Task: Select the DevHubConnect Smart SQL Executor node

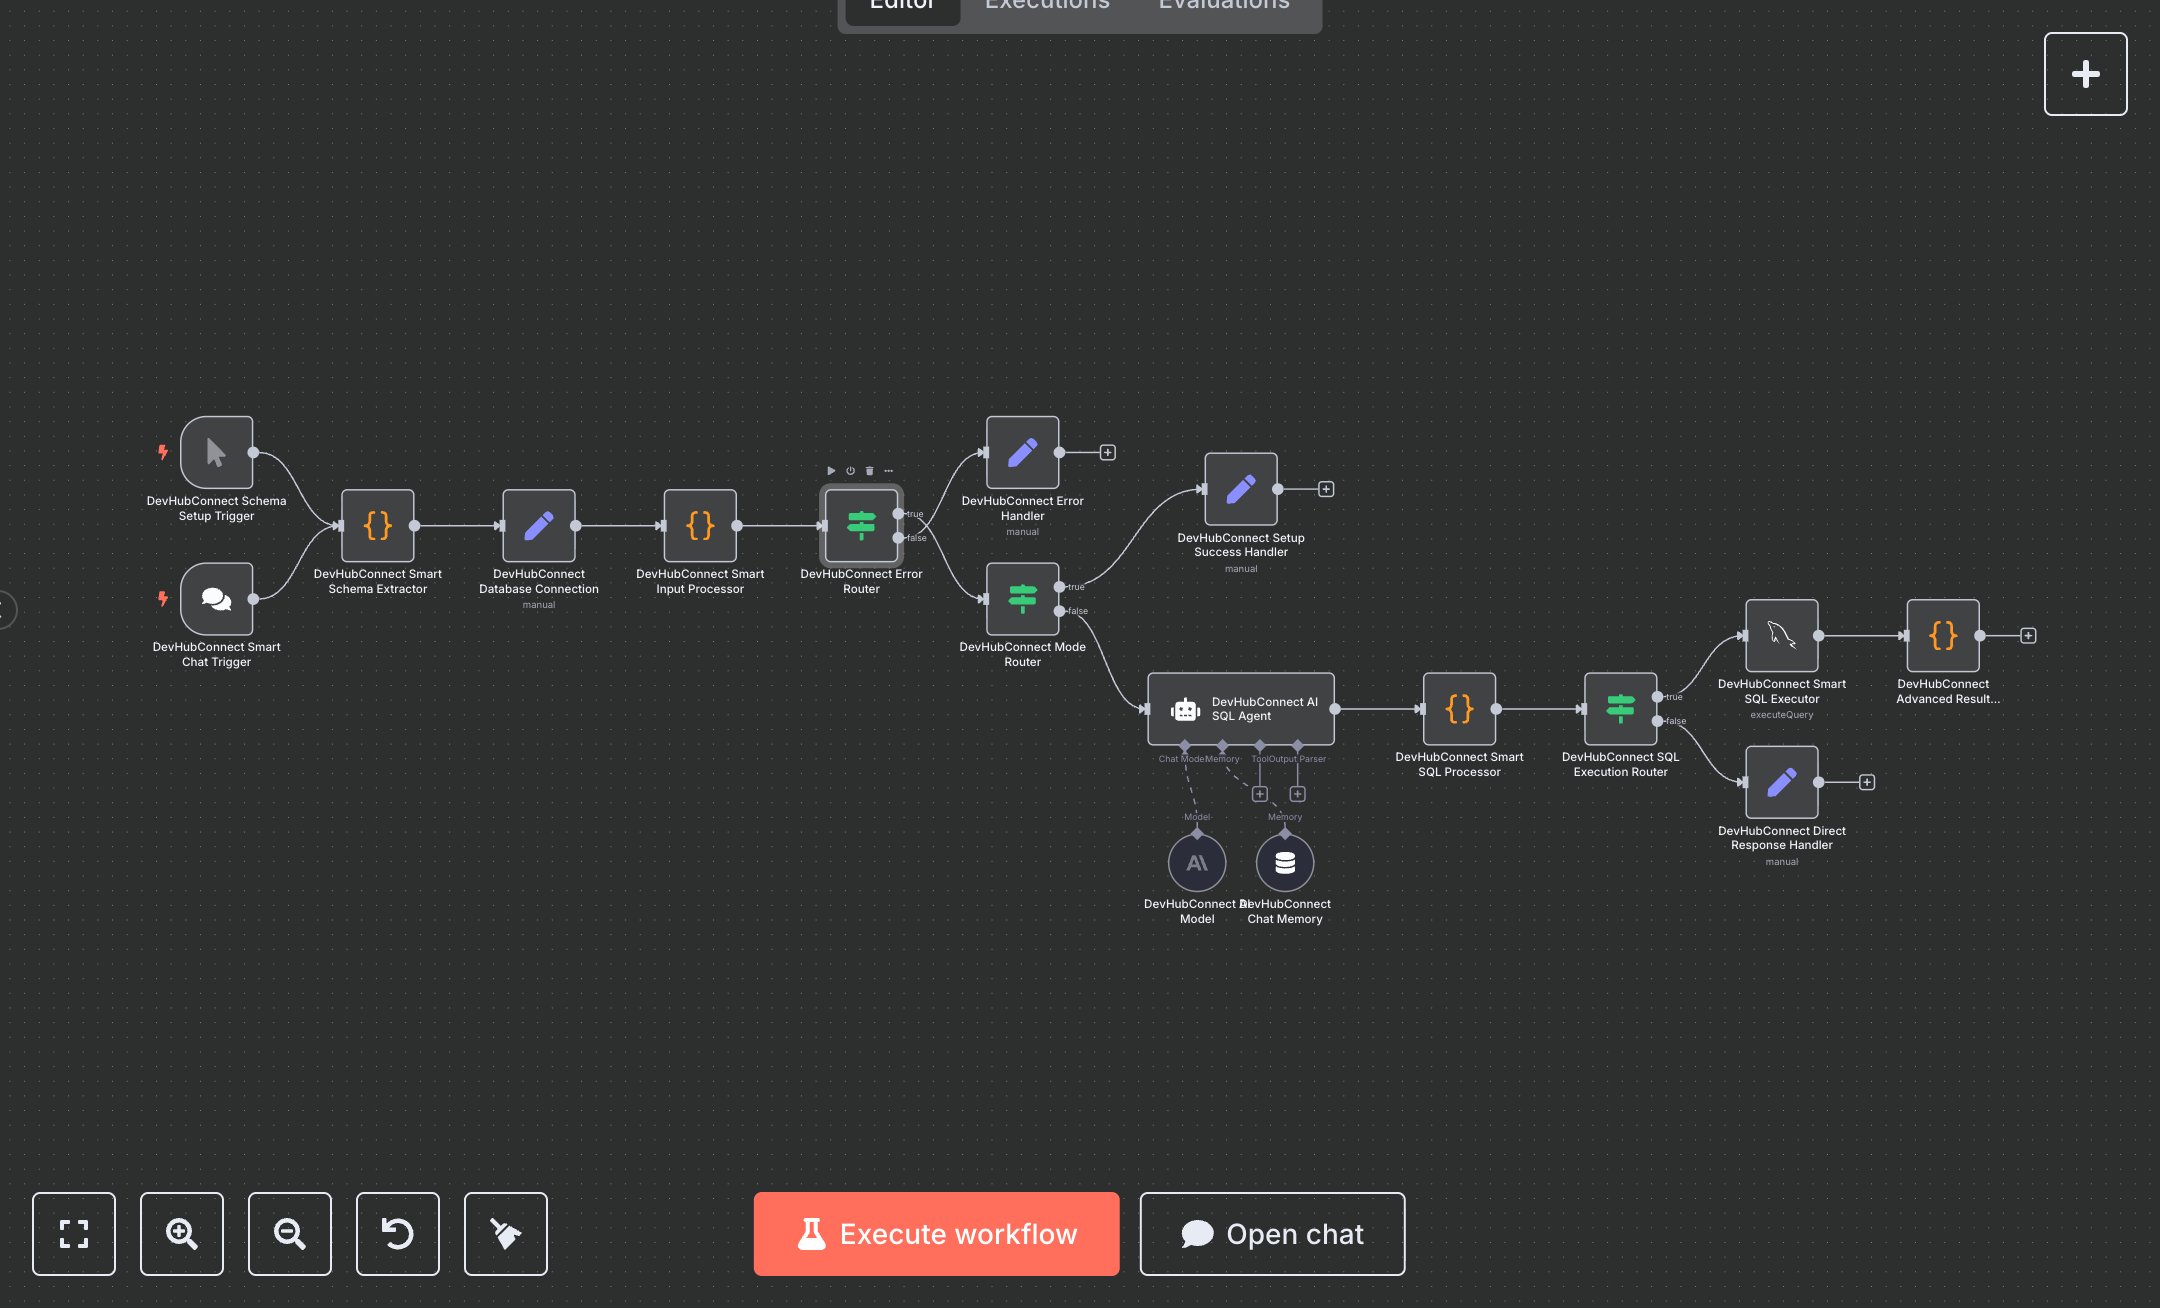Action: 1781,636
